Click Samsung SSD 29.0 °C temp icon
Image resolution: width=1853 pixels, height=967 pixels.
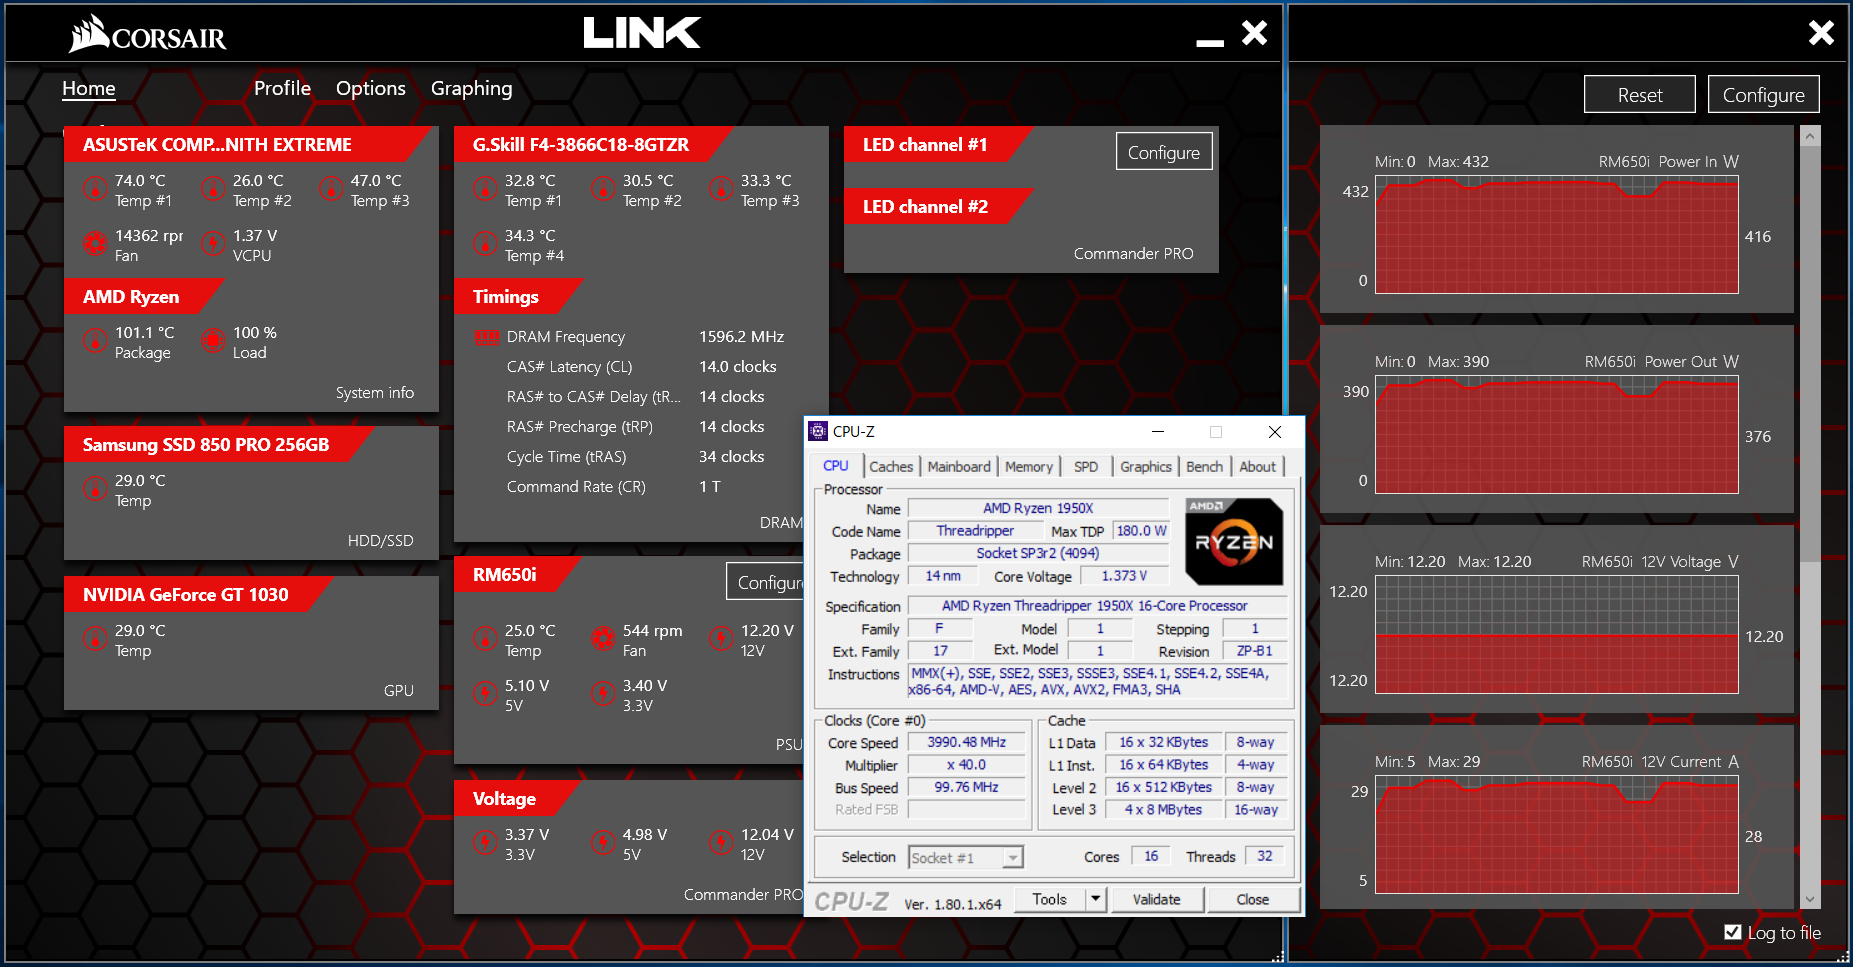click(x=95, y=489)
